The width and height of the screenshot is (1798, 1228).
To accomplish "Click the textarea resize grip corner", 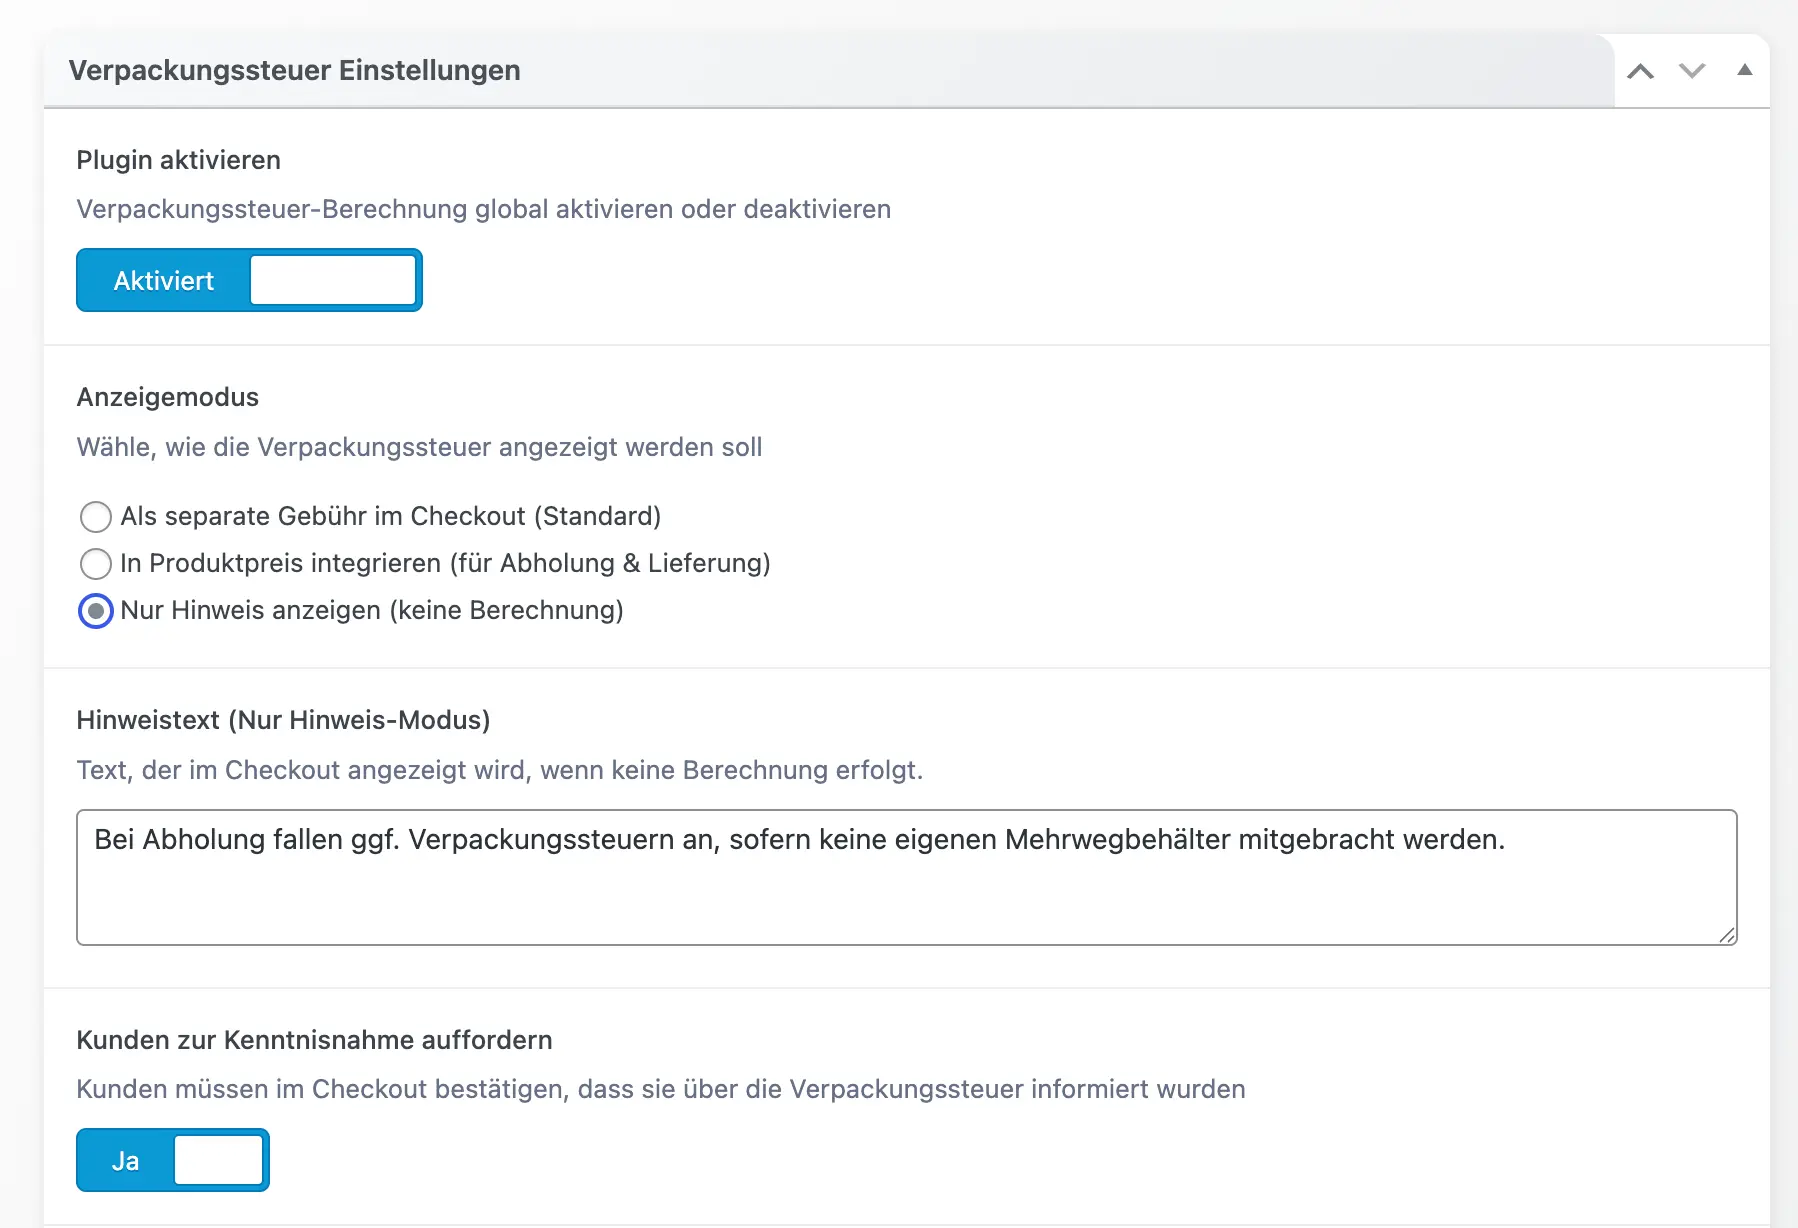I will [1727, 936].
